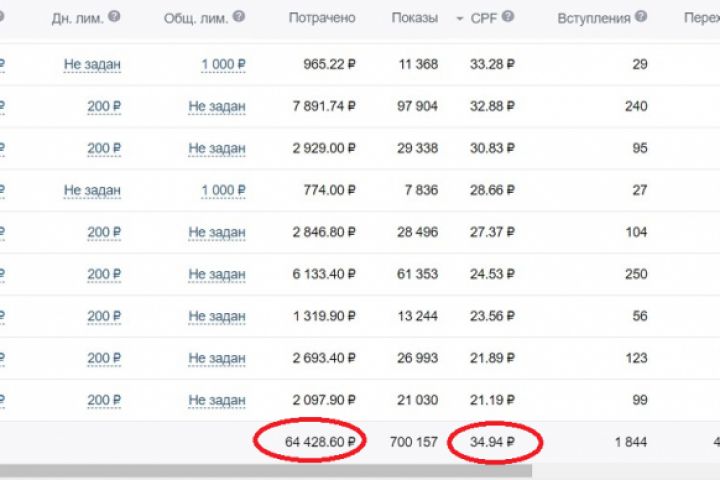Edit 1 000 ₽ total limit in 774.00 row

pos(223,191)
